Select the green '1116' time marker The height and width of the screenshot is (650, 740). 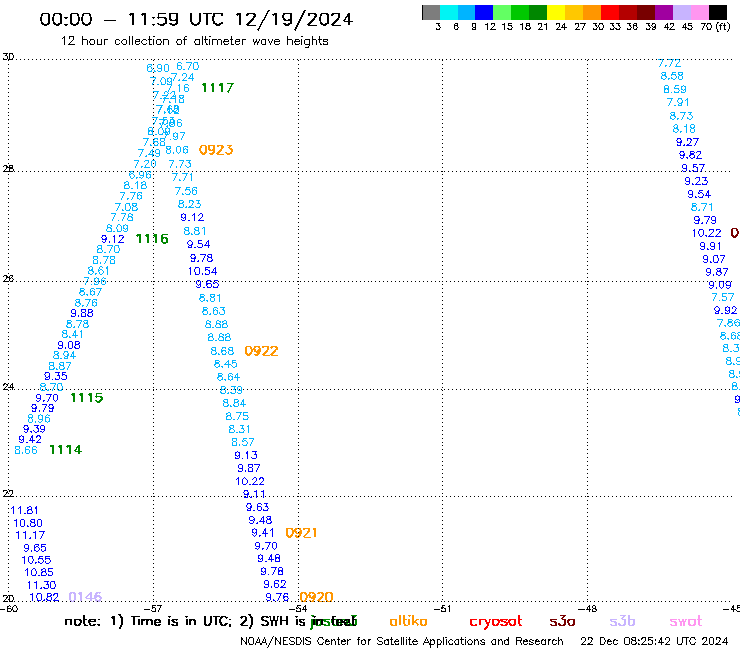(152, 239)
